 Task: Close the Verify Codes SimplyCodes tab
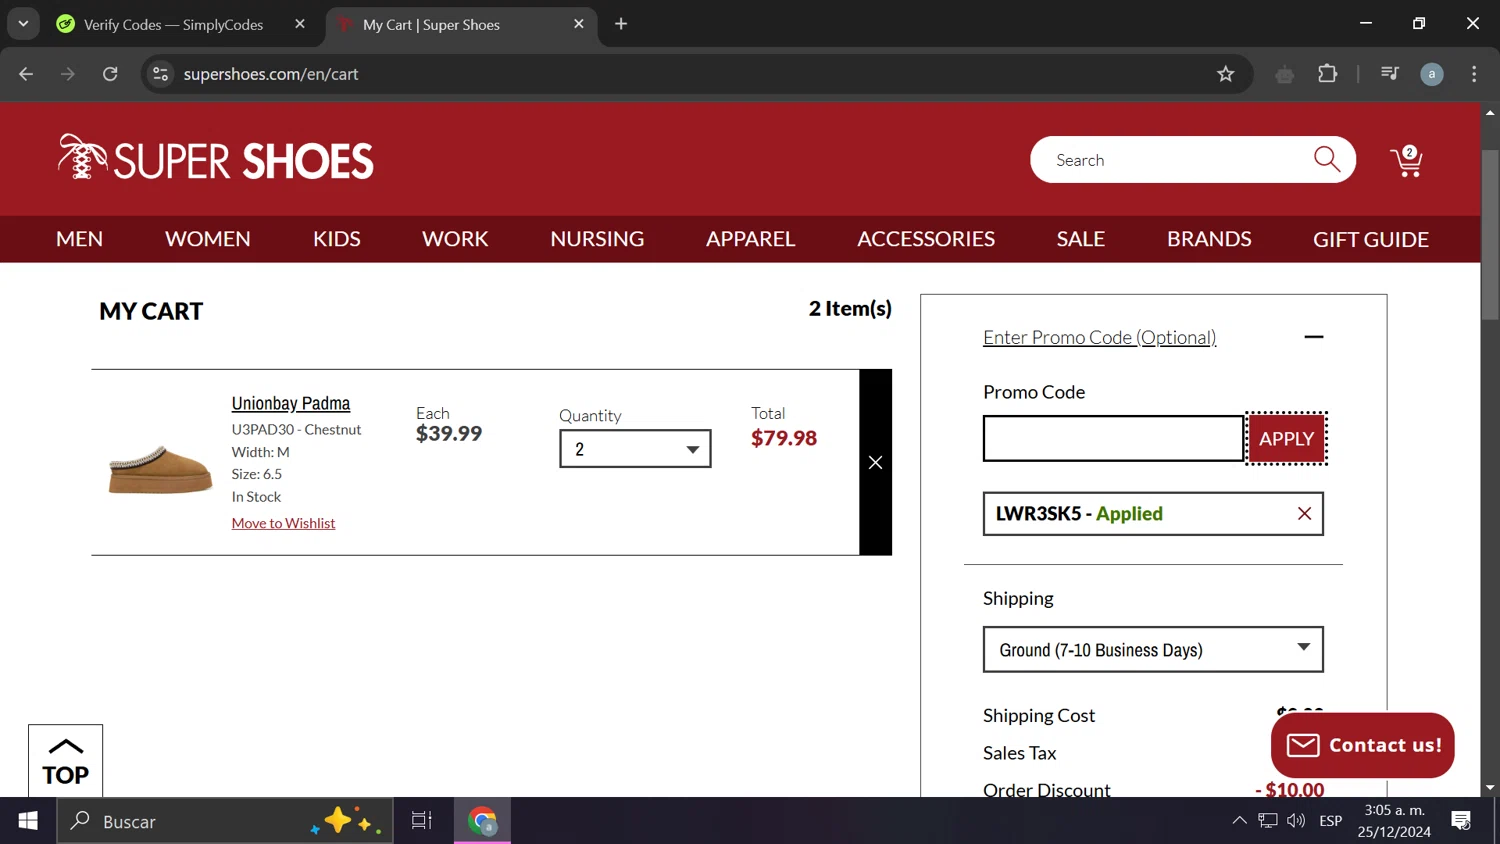pos(300,24)
